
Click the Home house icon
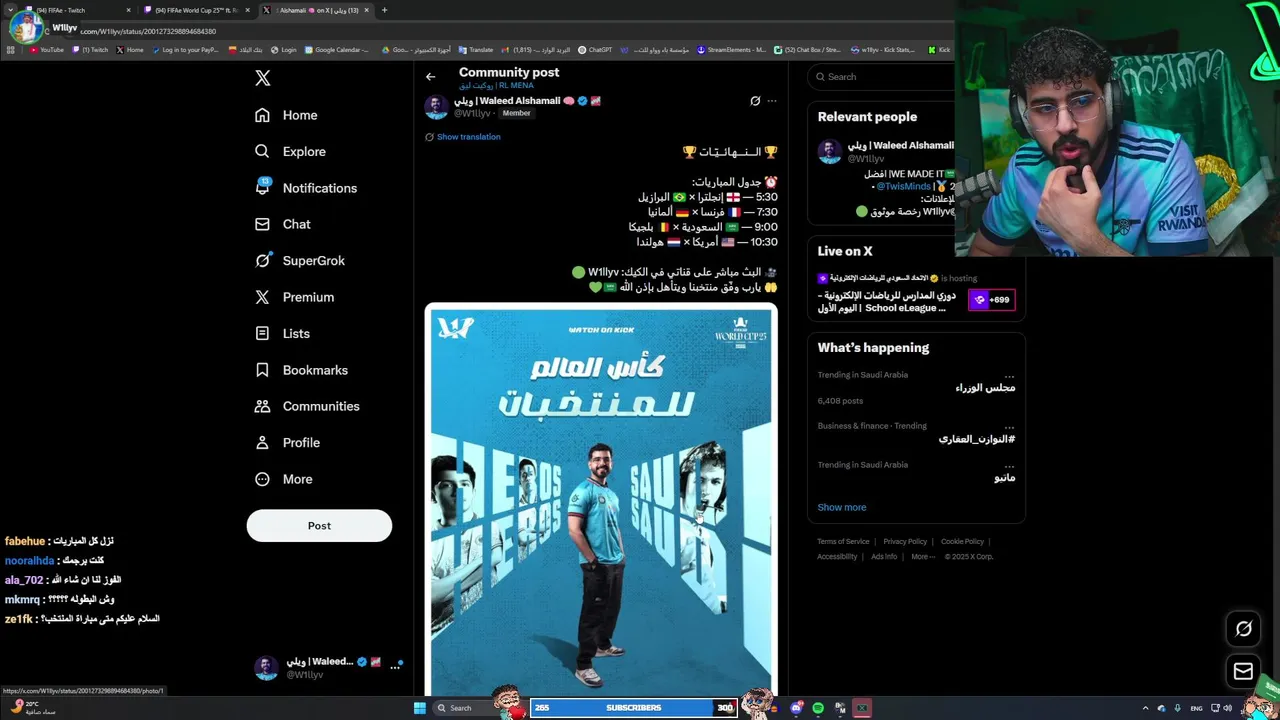tap(262, 115)
